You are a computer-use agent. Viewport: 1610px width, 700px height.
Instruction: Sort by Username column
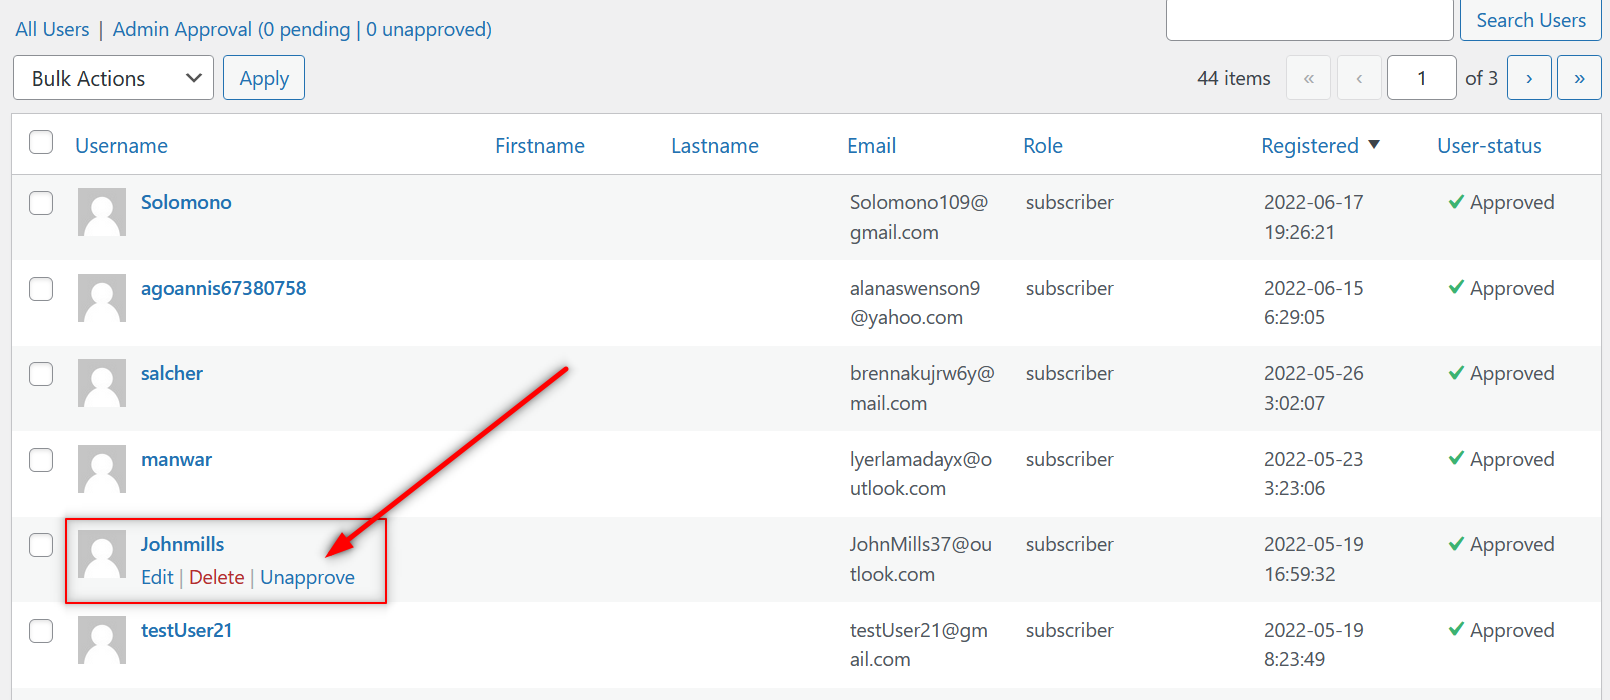click(x=121, y=146)
